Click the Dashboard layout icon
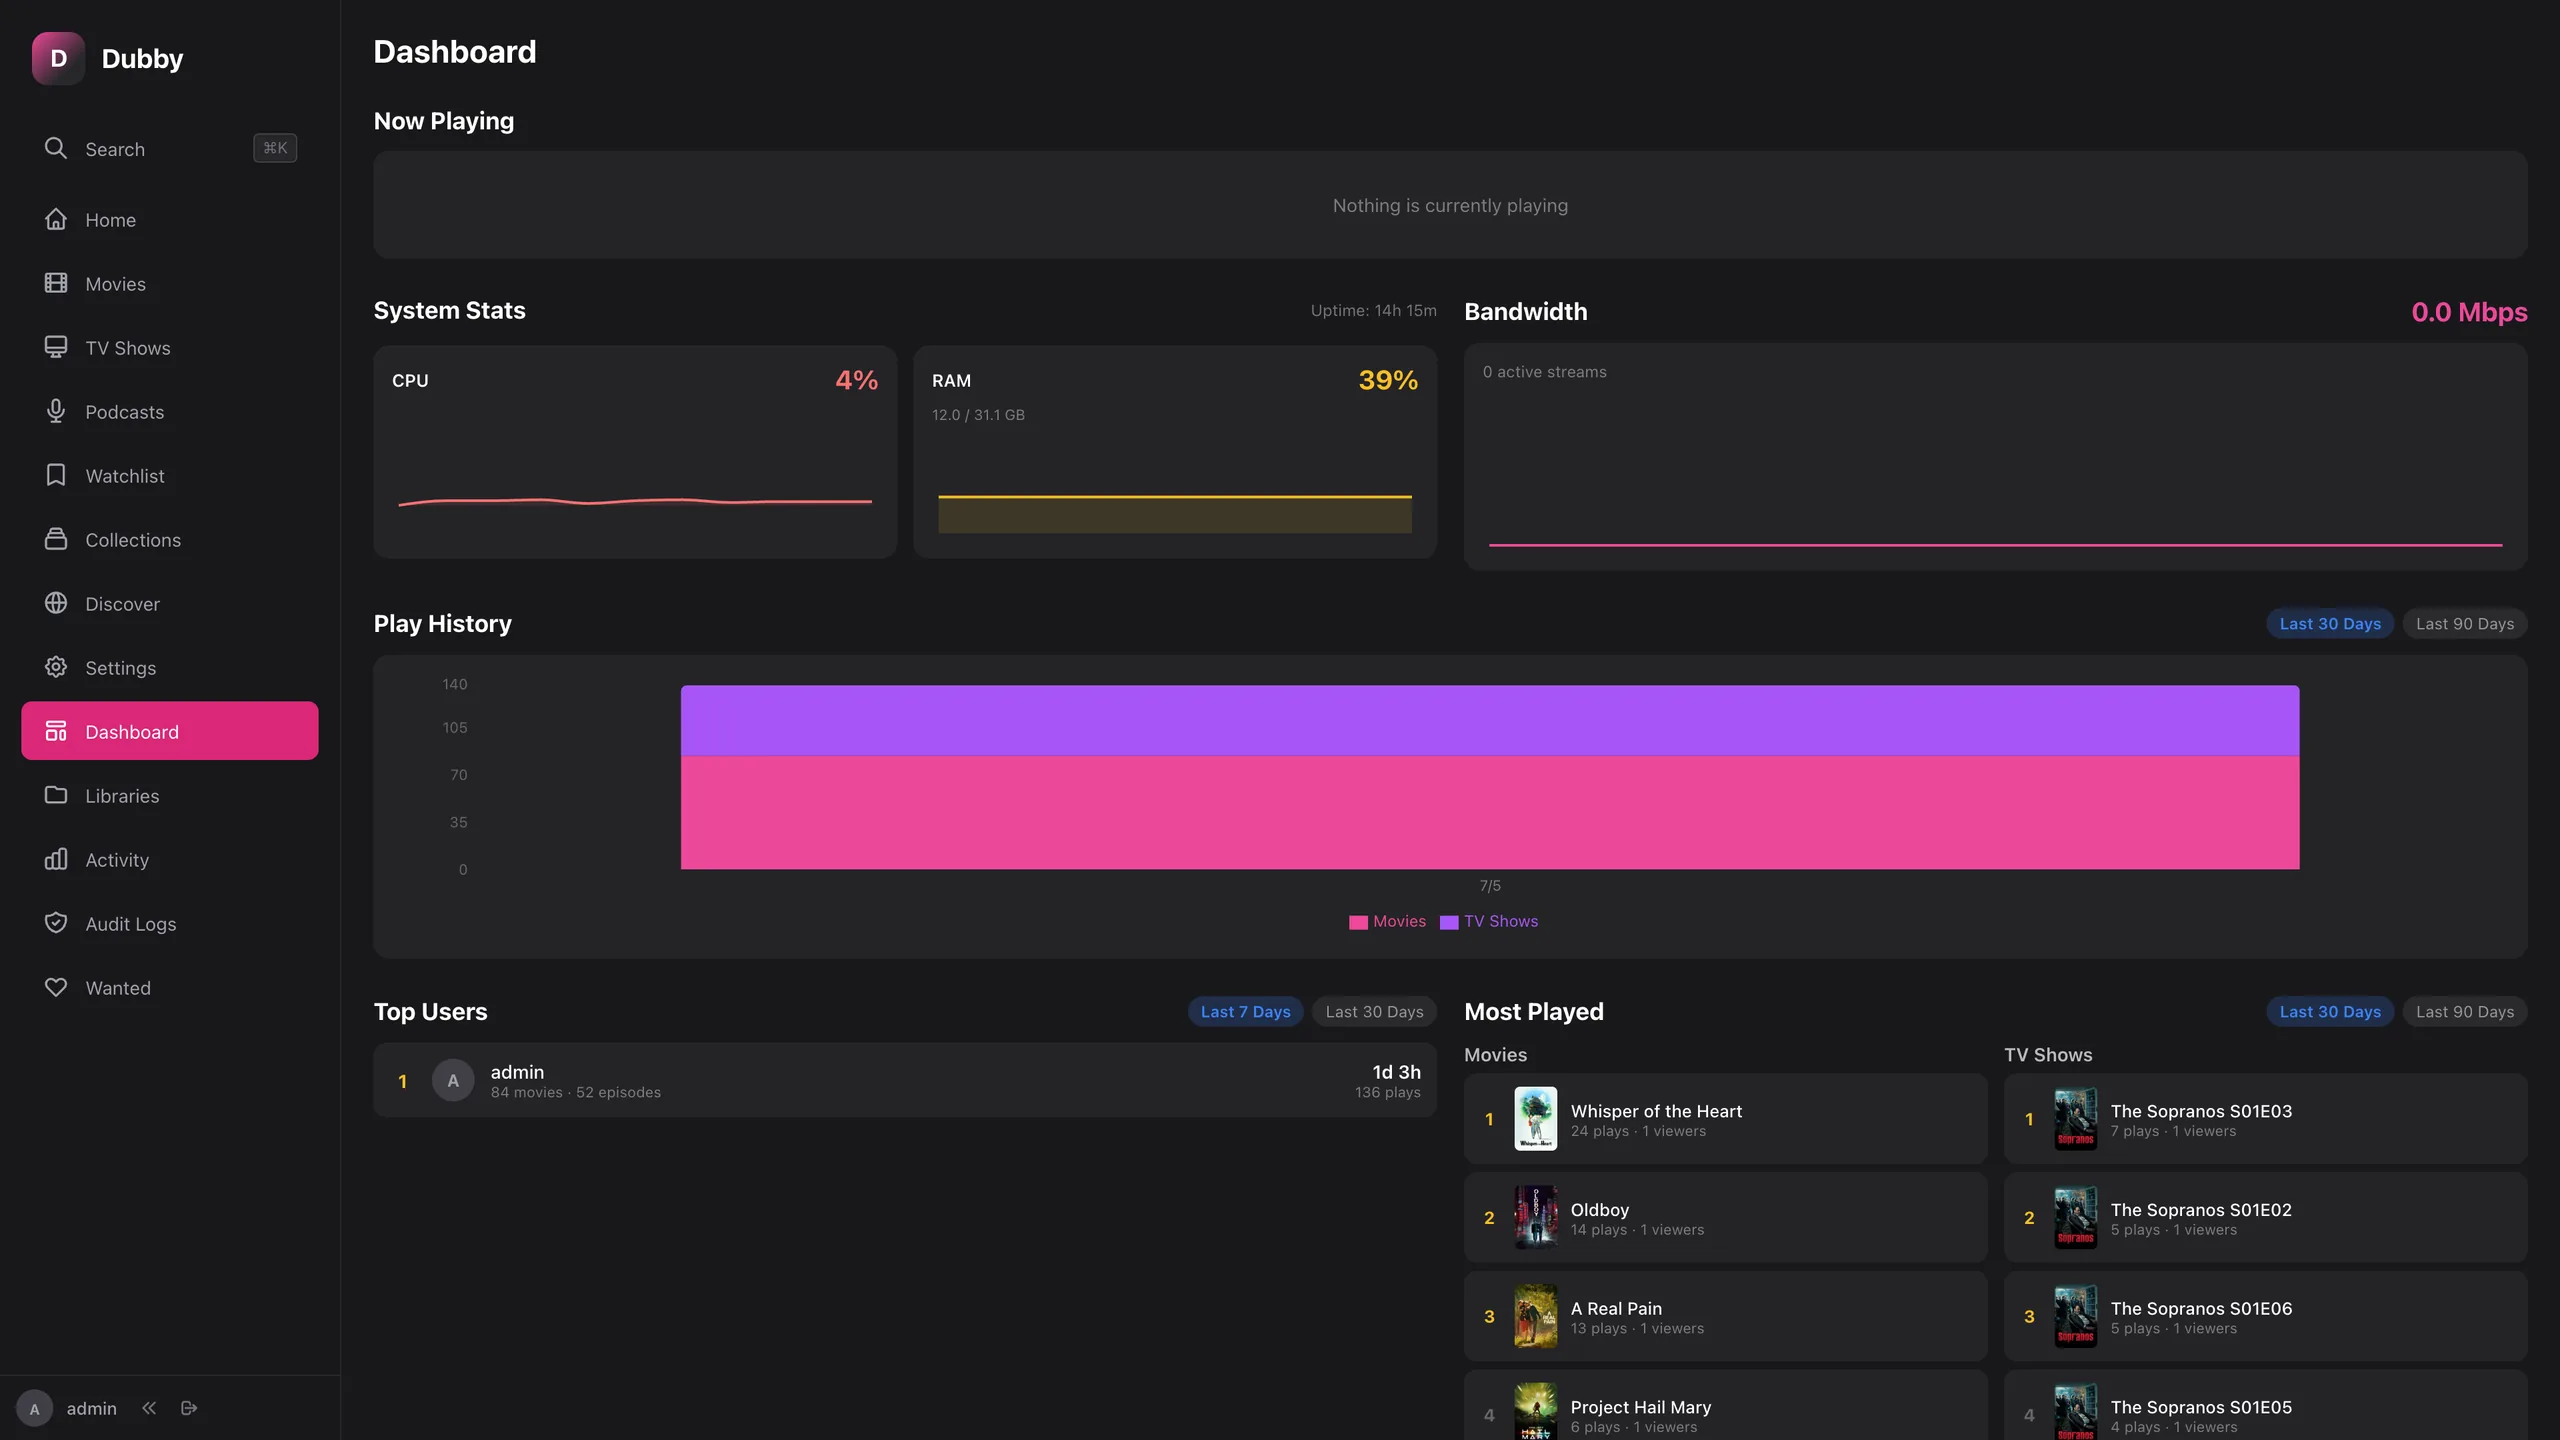 click(x=56, y=731)
